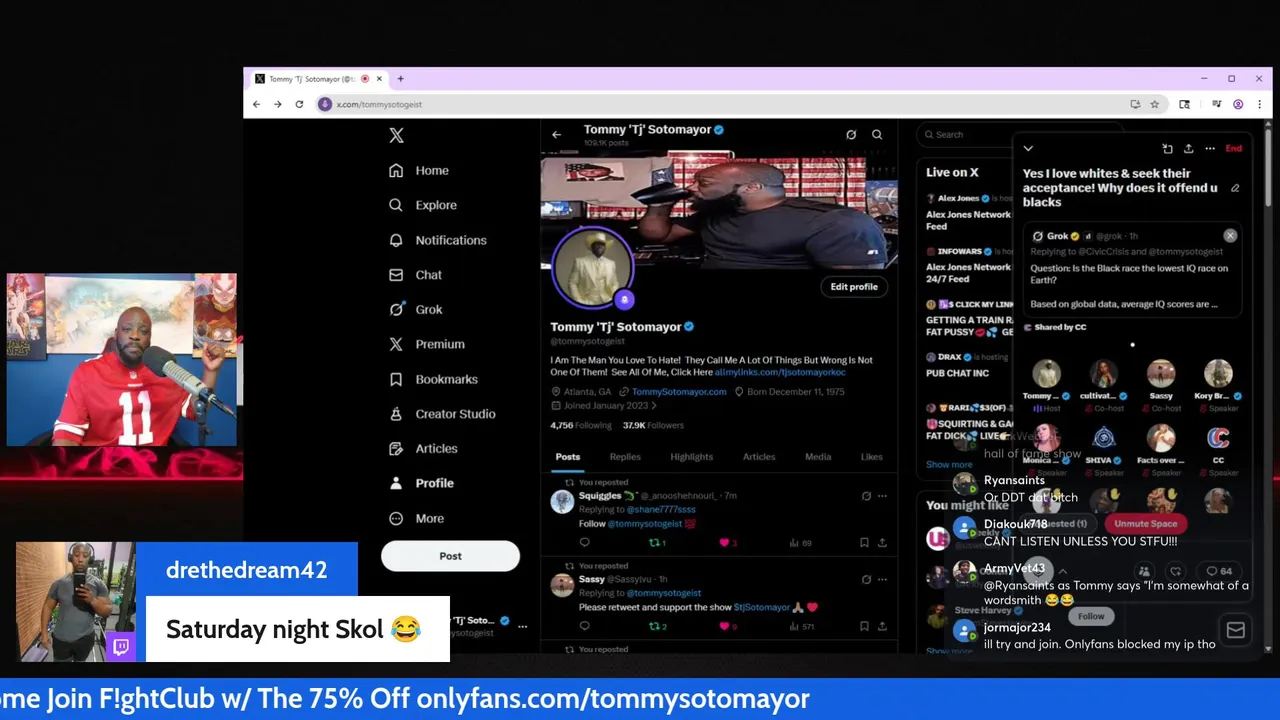
Task: Open a new Chrome tab
Action: coord(400,79)
